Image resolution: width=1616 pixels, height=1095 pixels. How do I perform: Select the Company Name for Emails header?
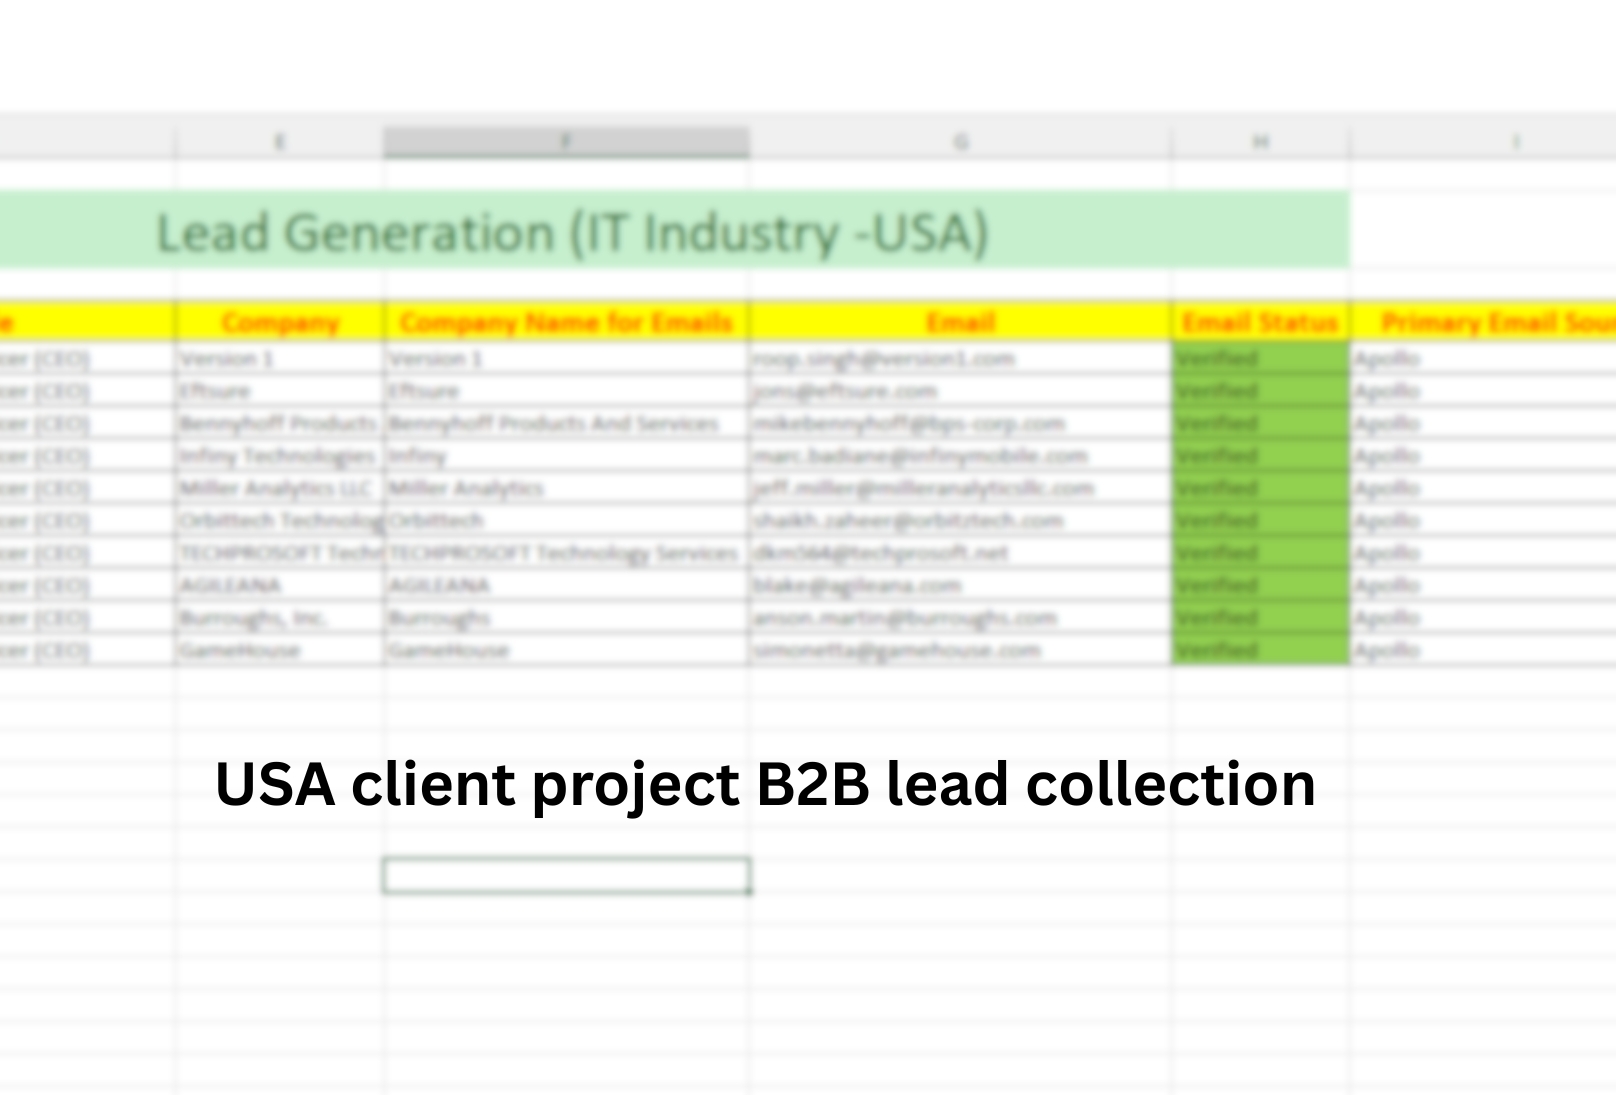(565, 322)
